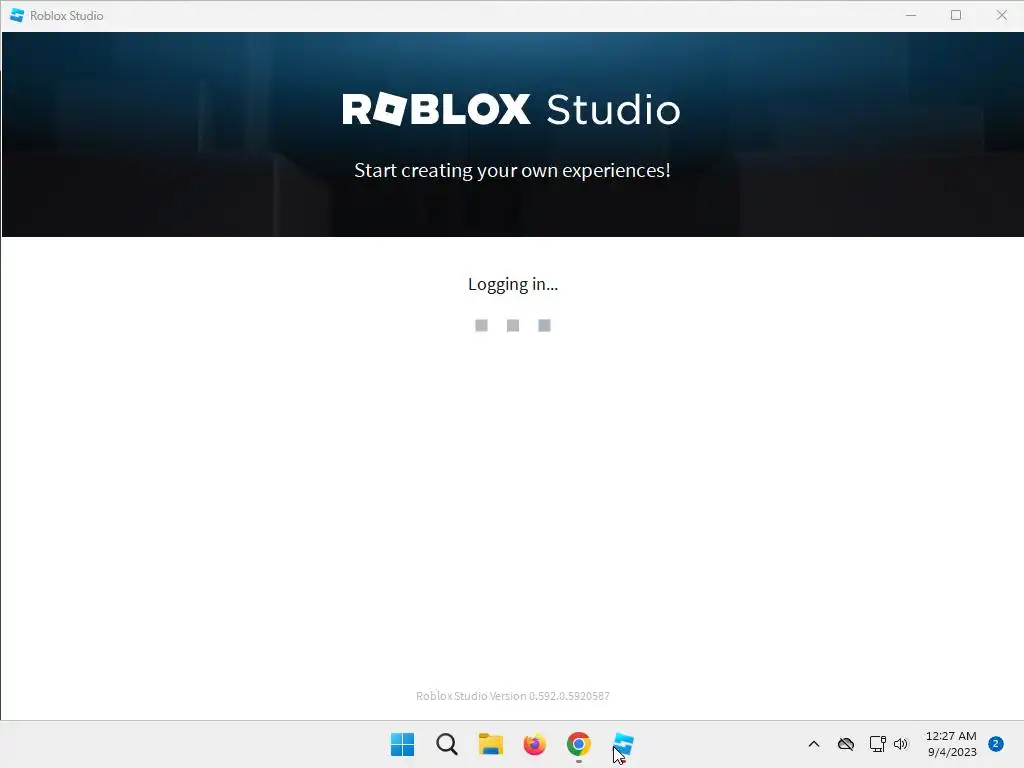Open the Windows Start menu
1024x768 pixels.
[402, 744]
